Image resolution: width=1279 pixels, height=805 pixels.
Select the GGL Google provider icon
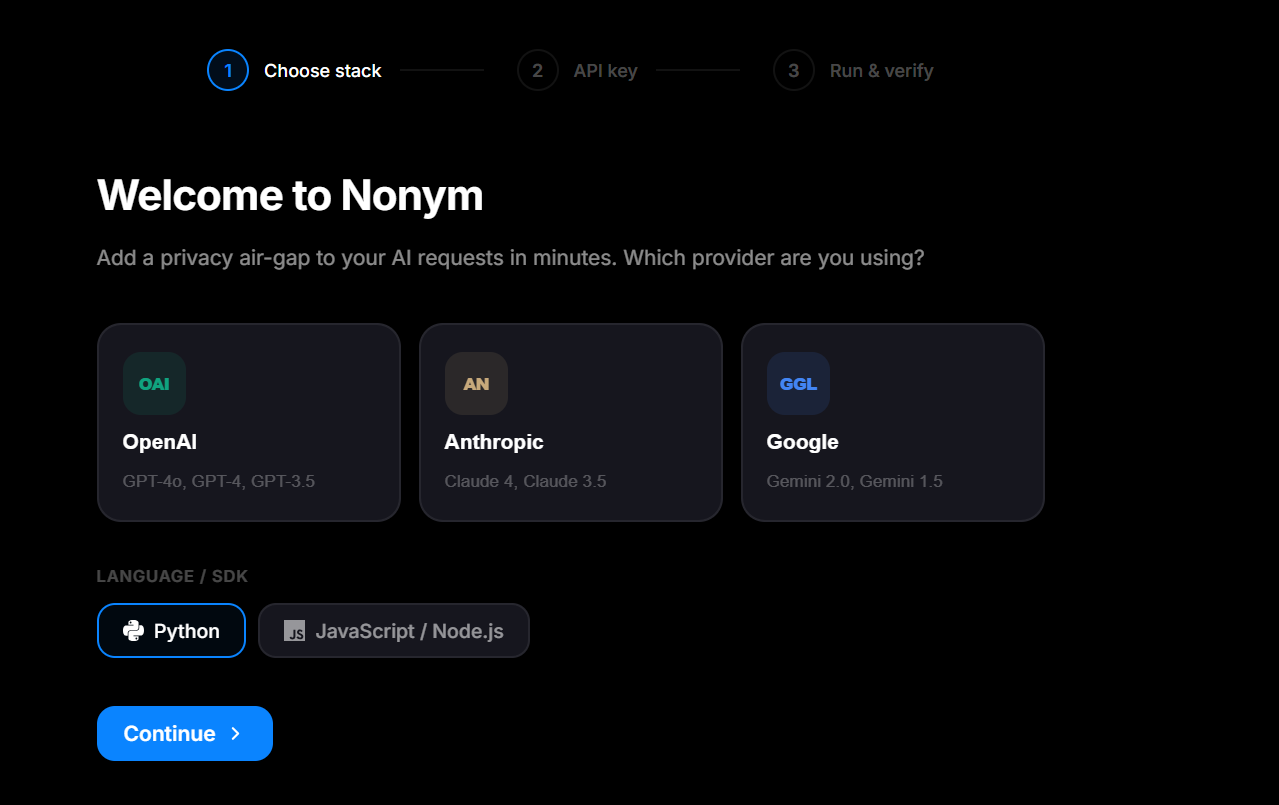coord(798,383)
